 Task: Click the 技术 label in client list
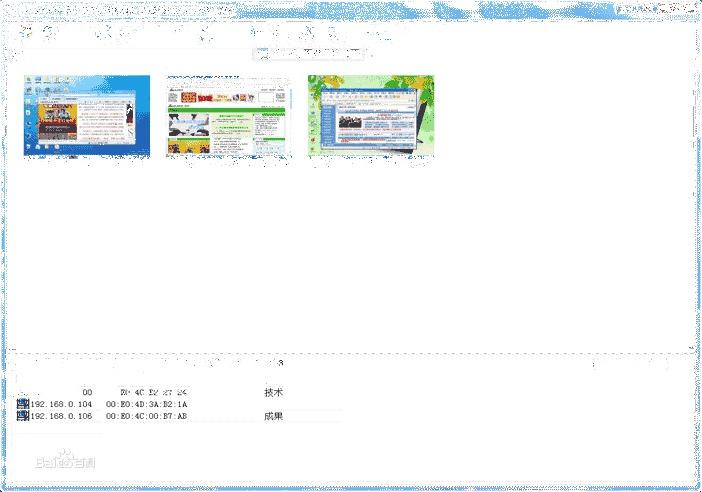tap(273, 393)
